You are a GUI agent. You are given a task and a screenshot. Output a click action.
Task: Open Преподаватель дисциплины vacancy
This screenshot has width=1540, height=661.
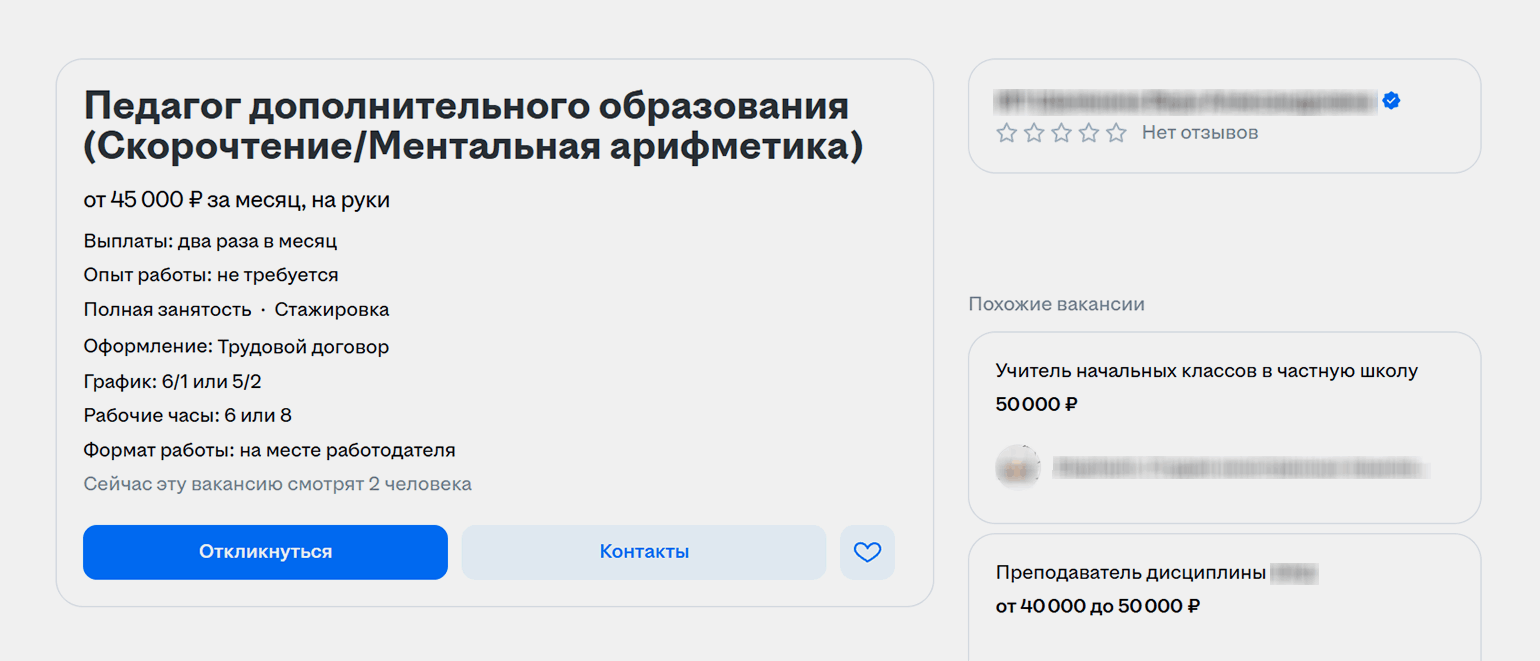(x=1131, y=573)
